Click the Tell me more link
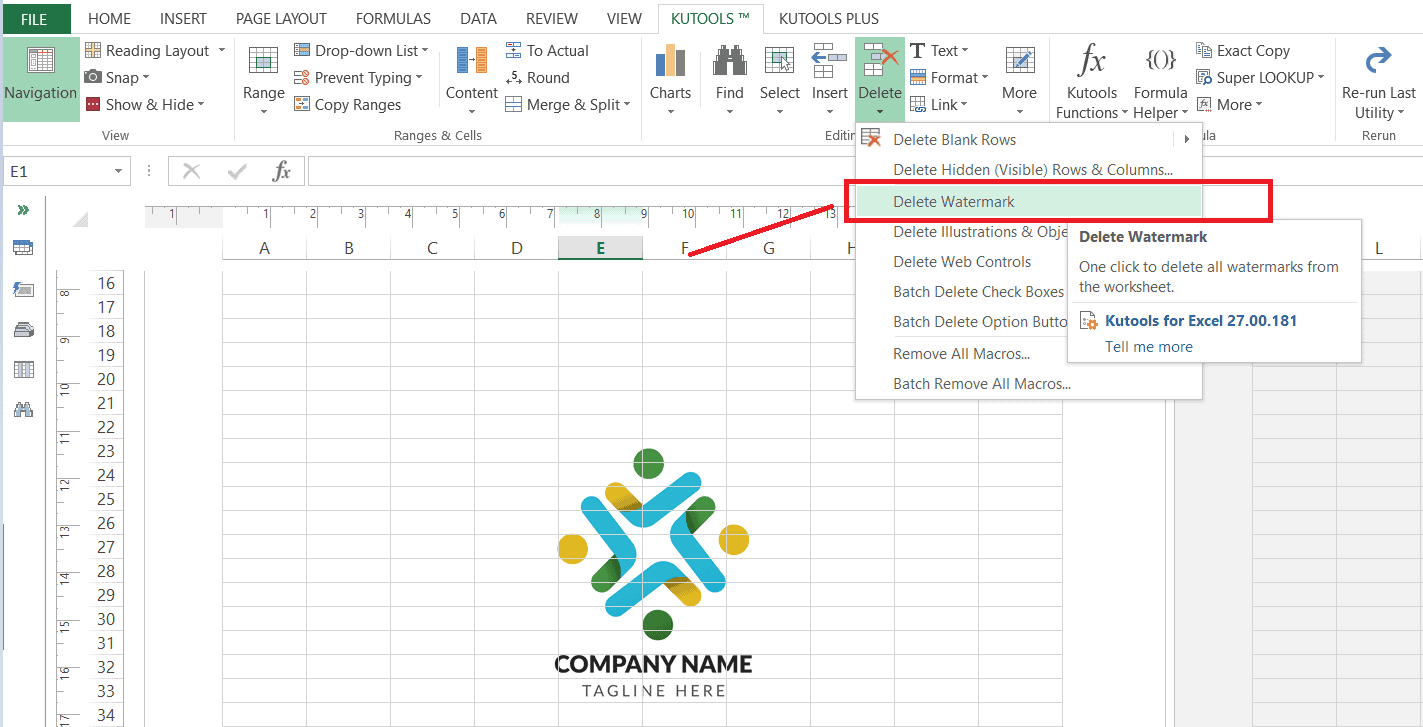Image resolution: width=1423 pixels, height=727 pixels. (1148, 346)
